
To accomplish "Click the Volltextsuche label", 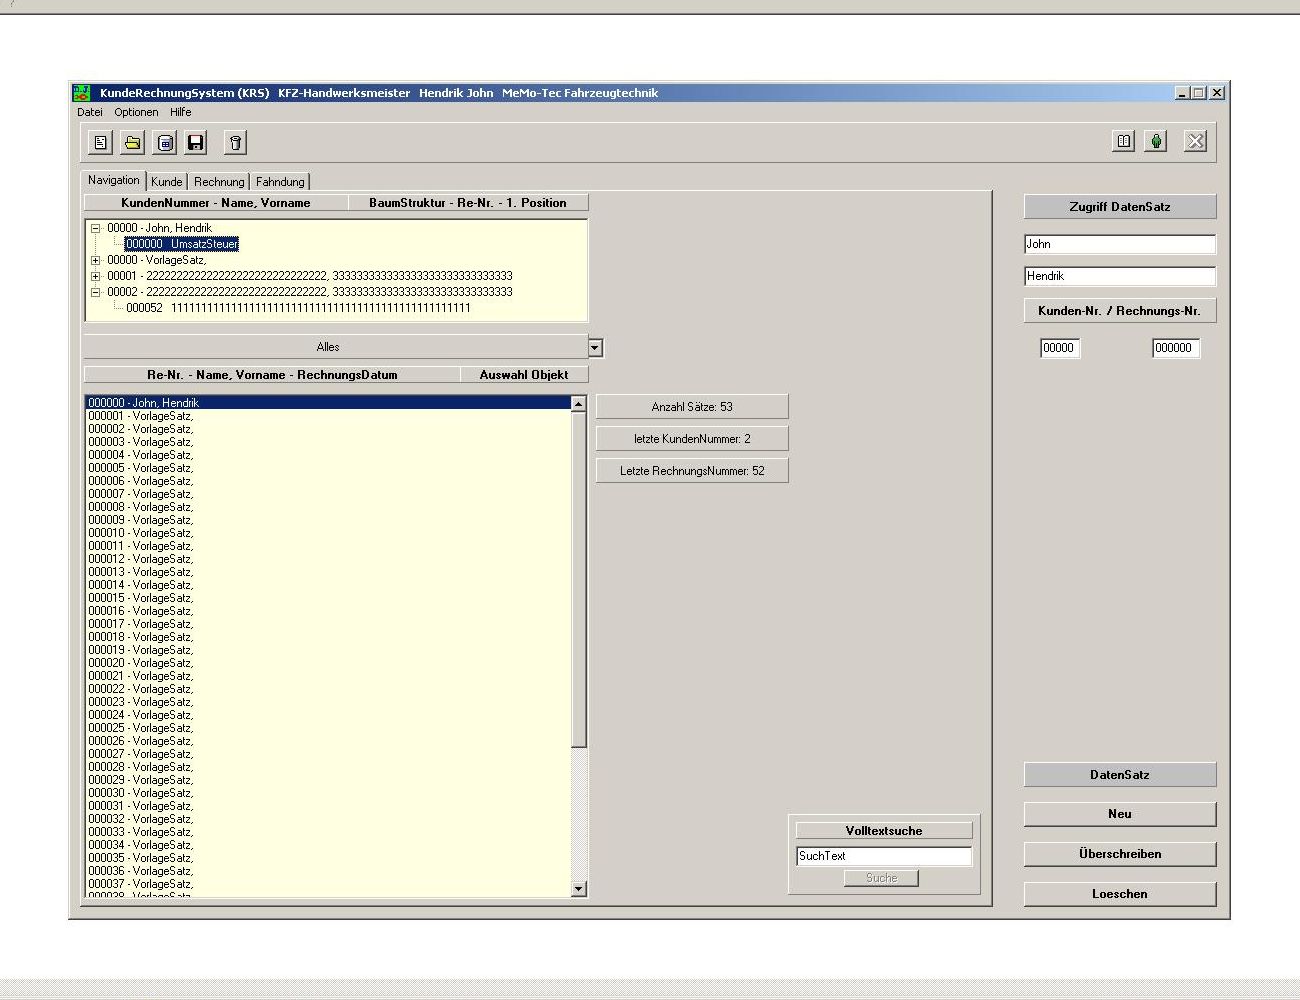I will [884, 831].
